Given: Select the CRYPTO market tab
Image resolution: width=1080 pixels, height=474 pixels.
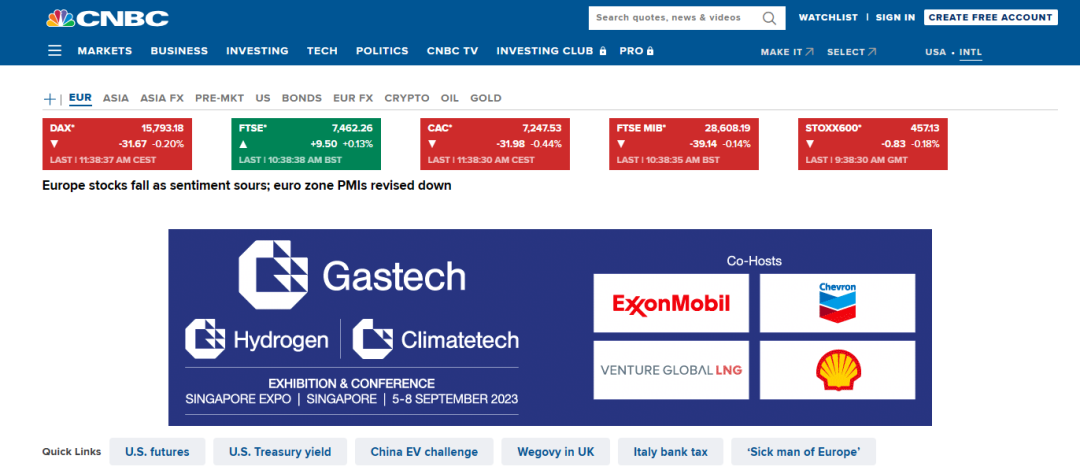Looking at the screenshot, I should click(407, 98).
